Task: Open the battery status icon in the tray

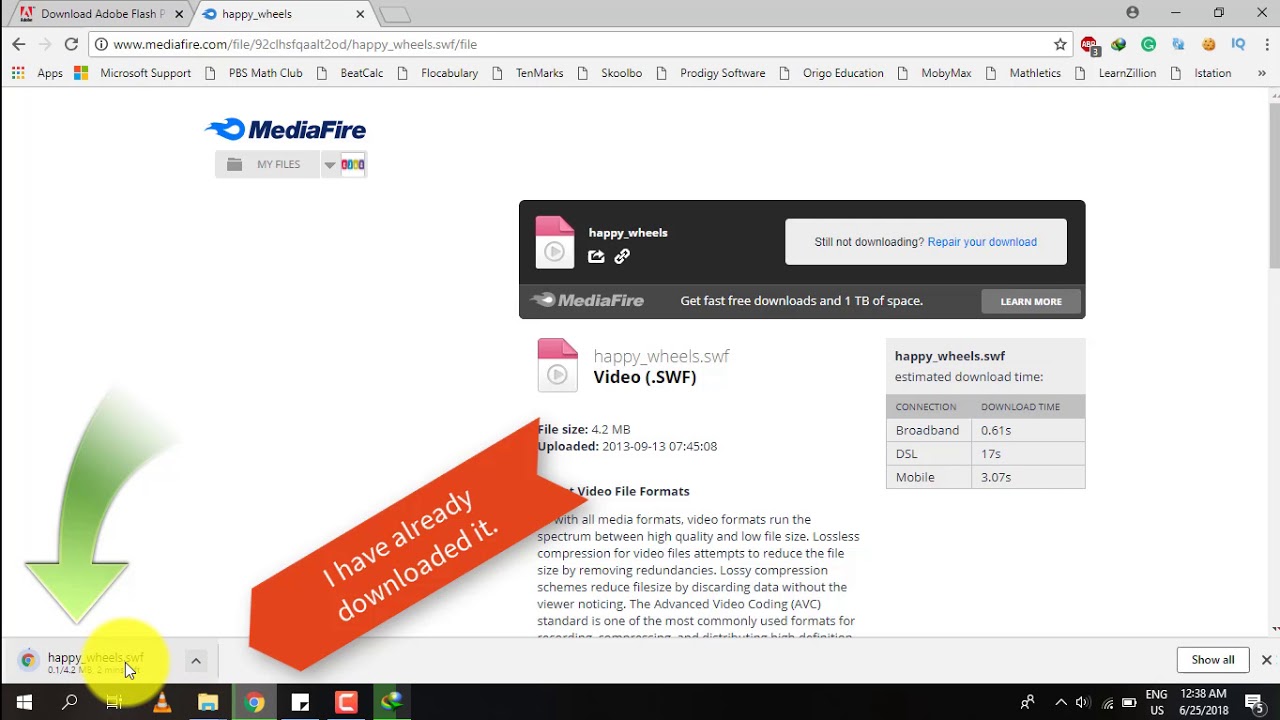Action: (x=1129, y=702)
